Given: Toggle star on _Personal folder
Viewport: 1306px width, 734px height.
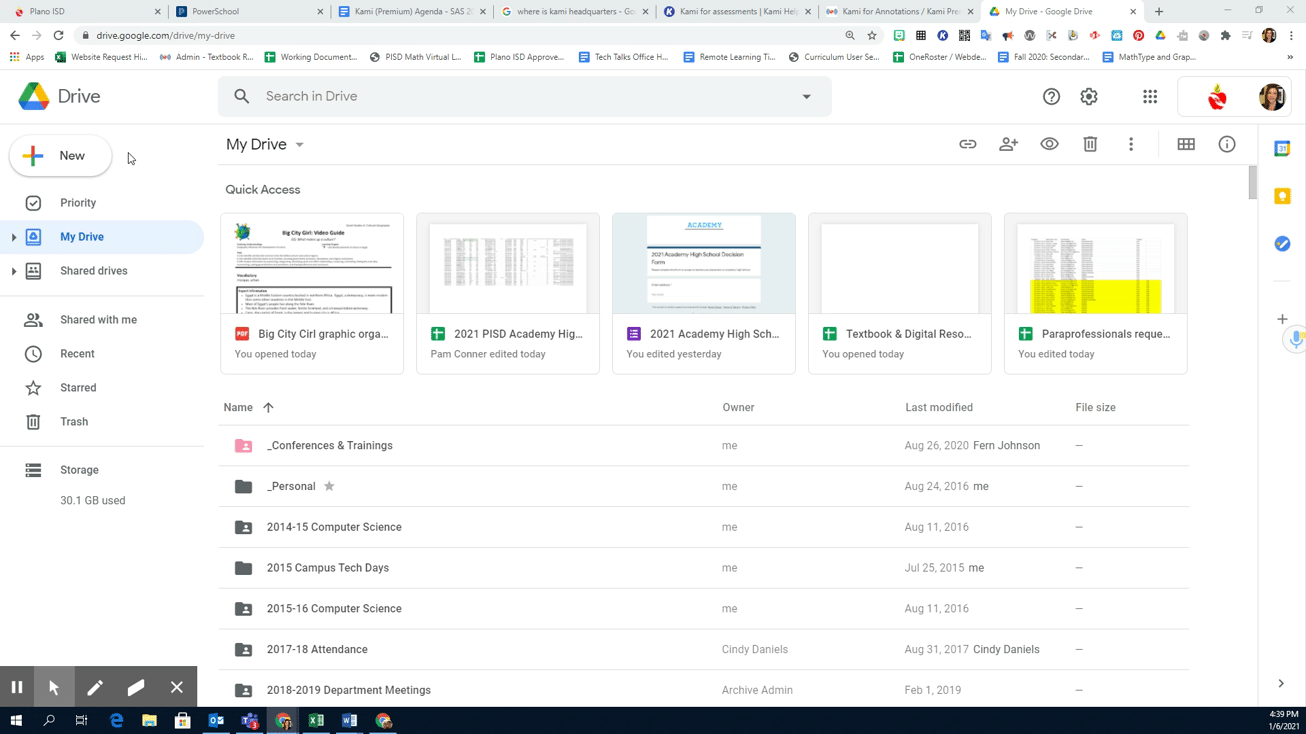Looking at the screenshot, I should pyautogui.click(x=329, y=487).
